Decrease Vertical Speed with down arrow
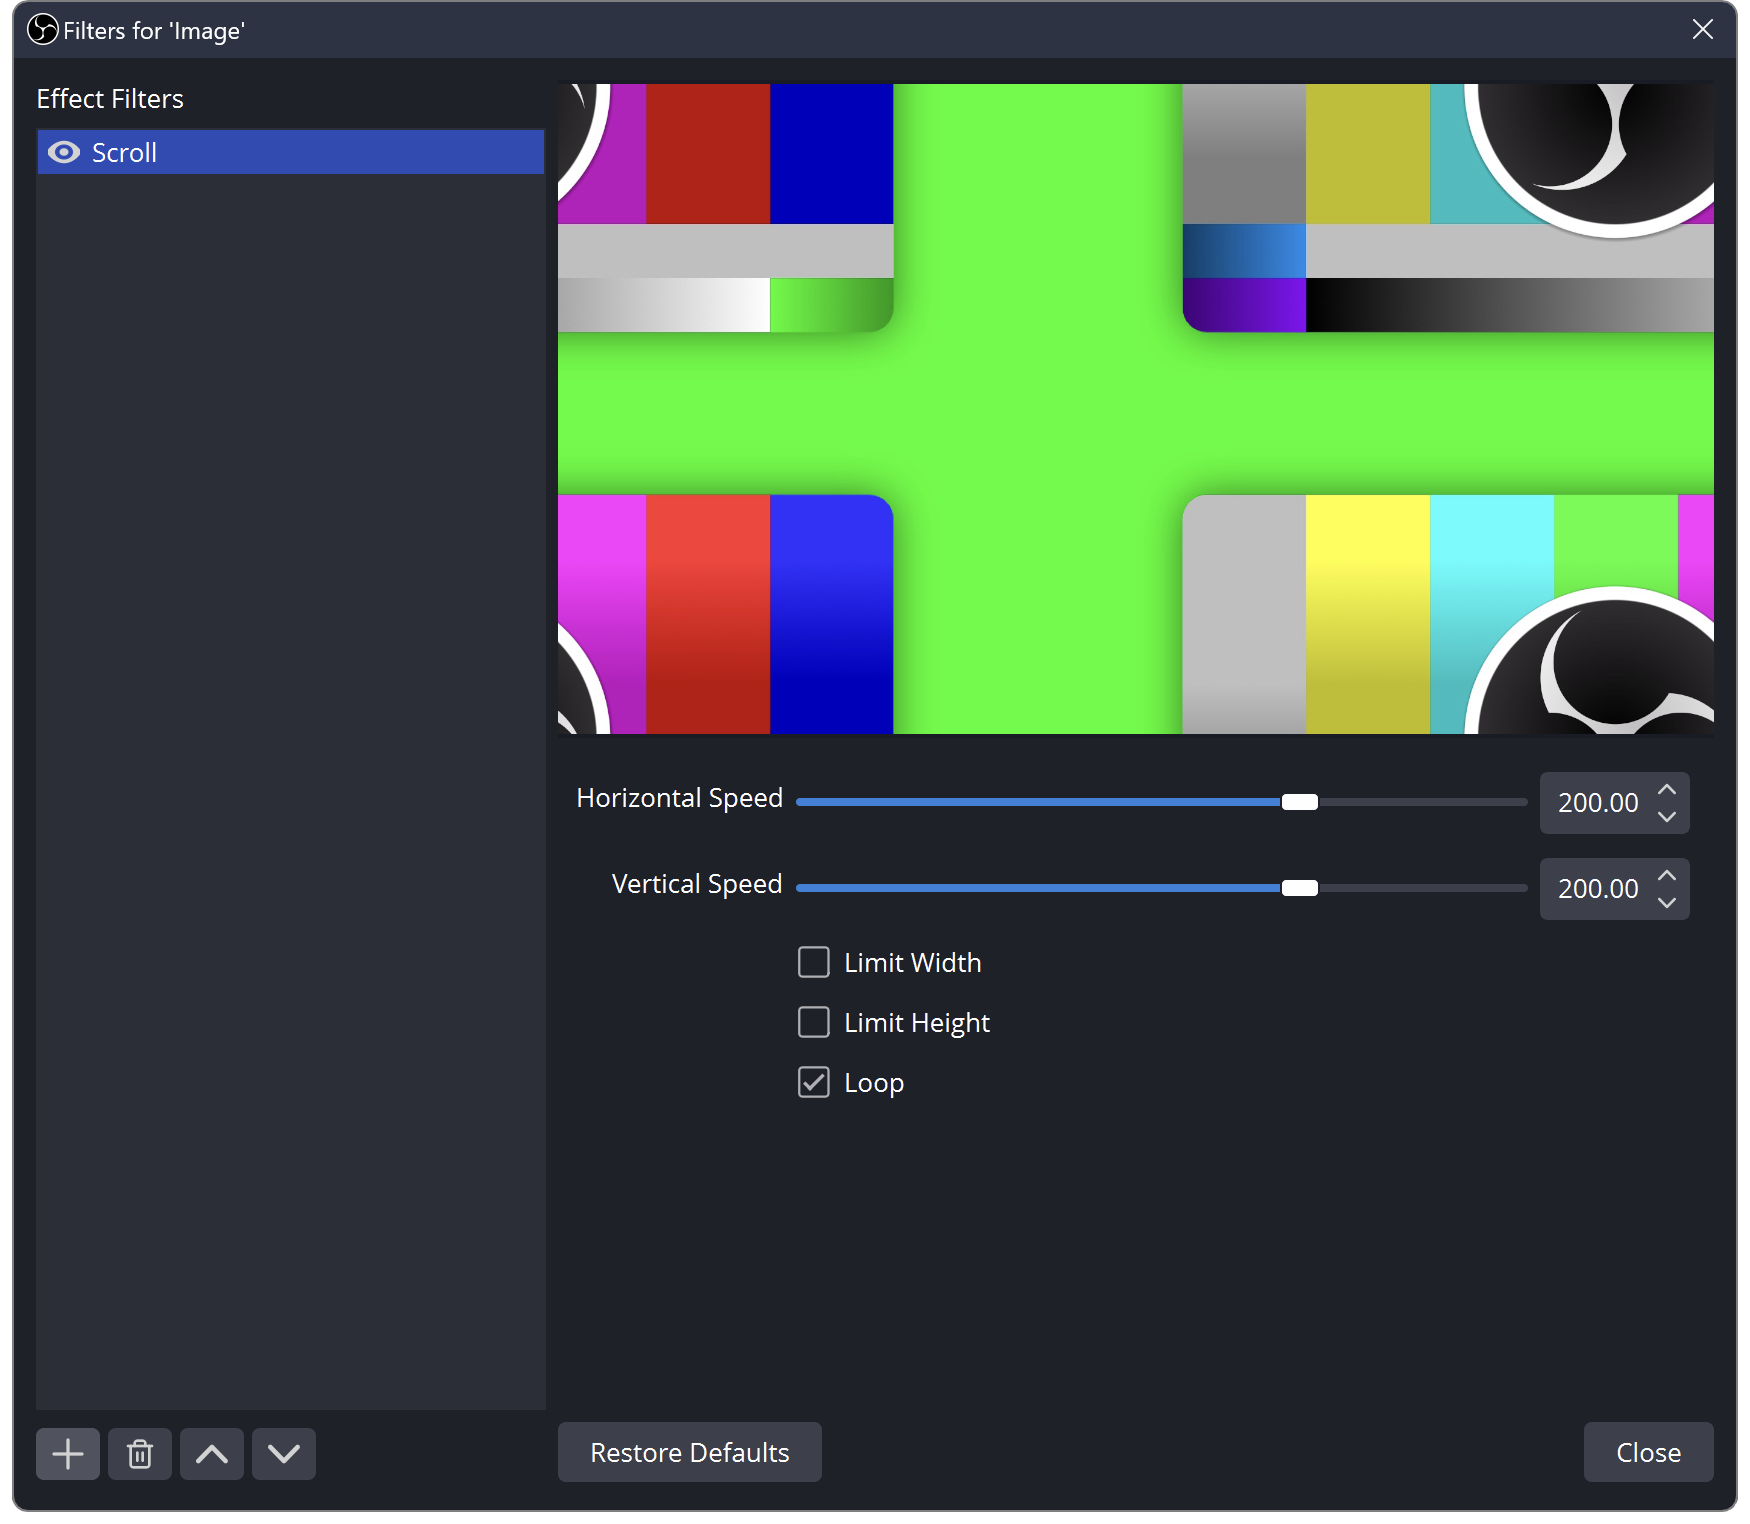 (x=1666, y=902)
